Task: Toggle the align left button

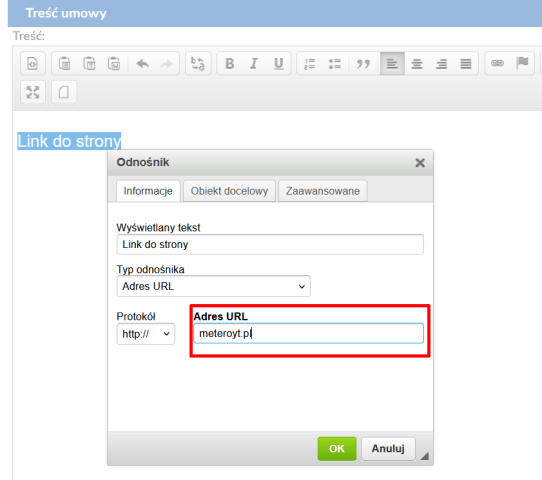Action: tap(392, 64)
